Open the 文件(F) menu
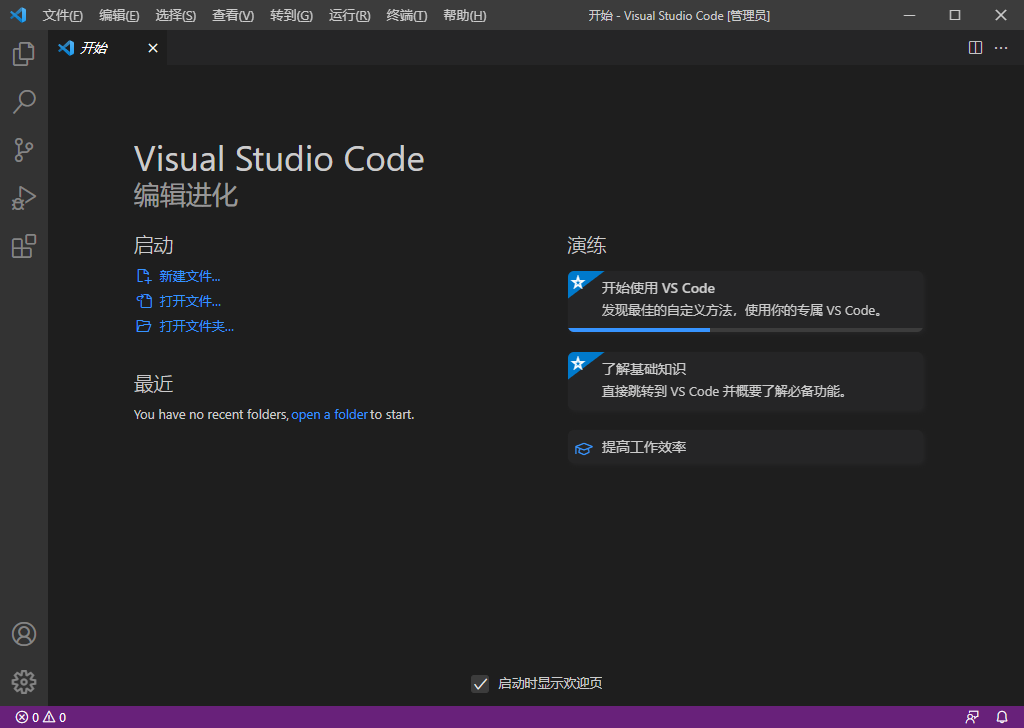The height and width of the screenshot is (728, 1024). 62,16
